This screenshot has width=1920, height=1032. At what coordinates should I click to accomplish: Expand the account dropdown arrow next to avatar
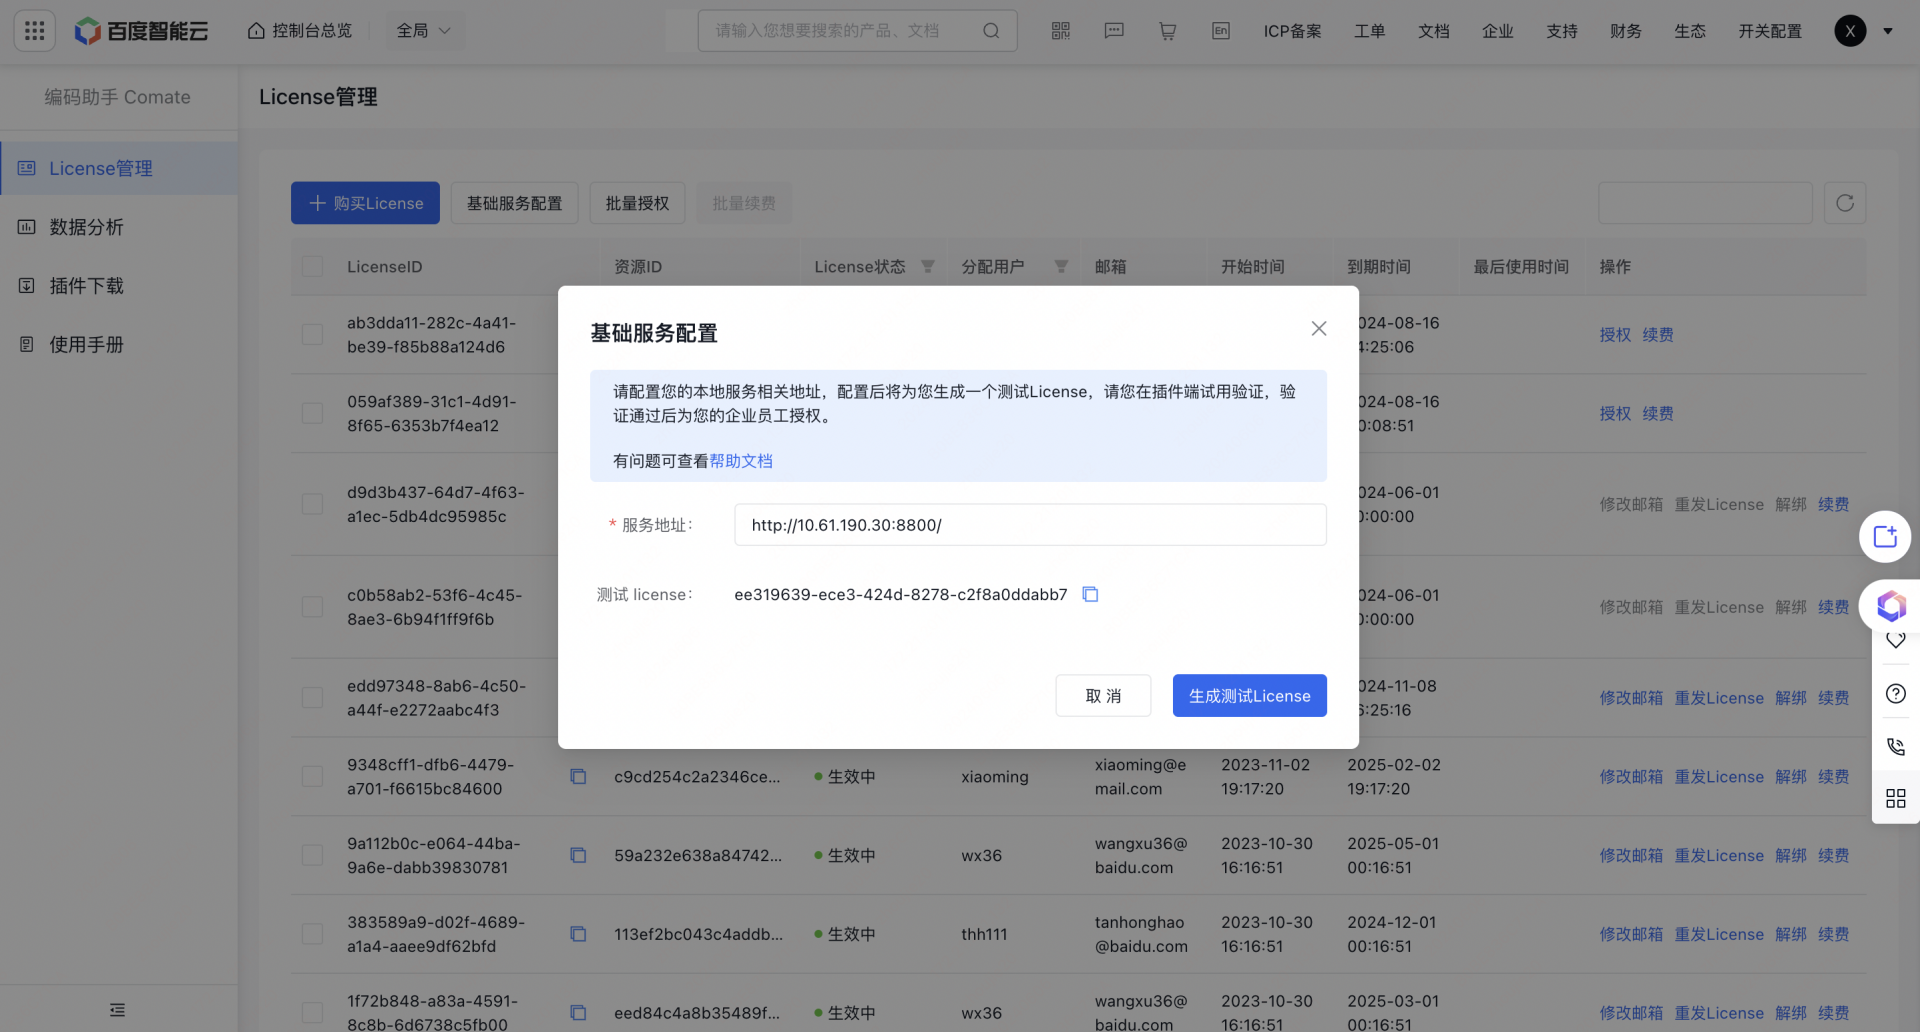tap(1888, 31)
